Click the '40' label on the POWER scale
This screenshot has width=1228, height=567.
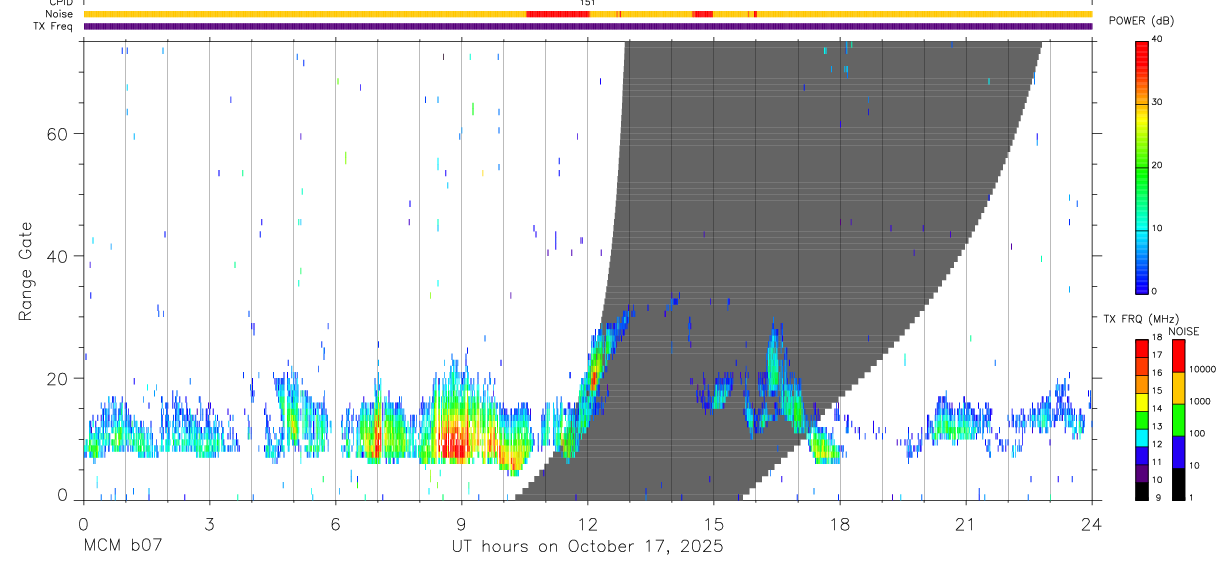(1158, 40)
